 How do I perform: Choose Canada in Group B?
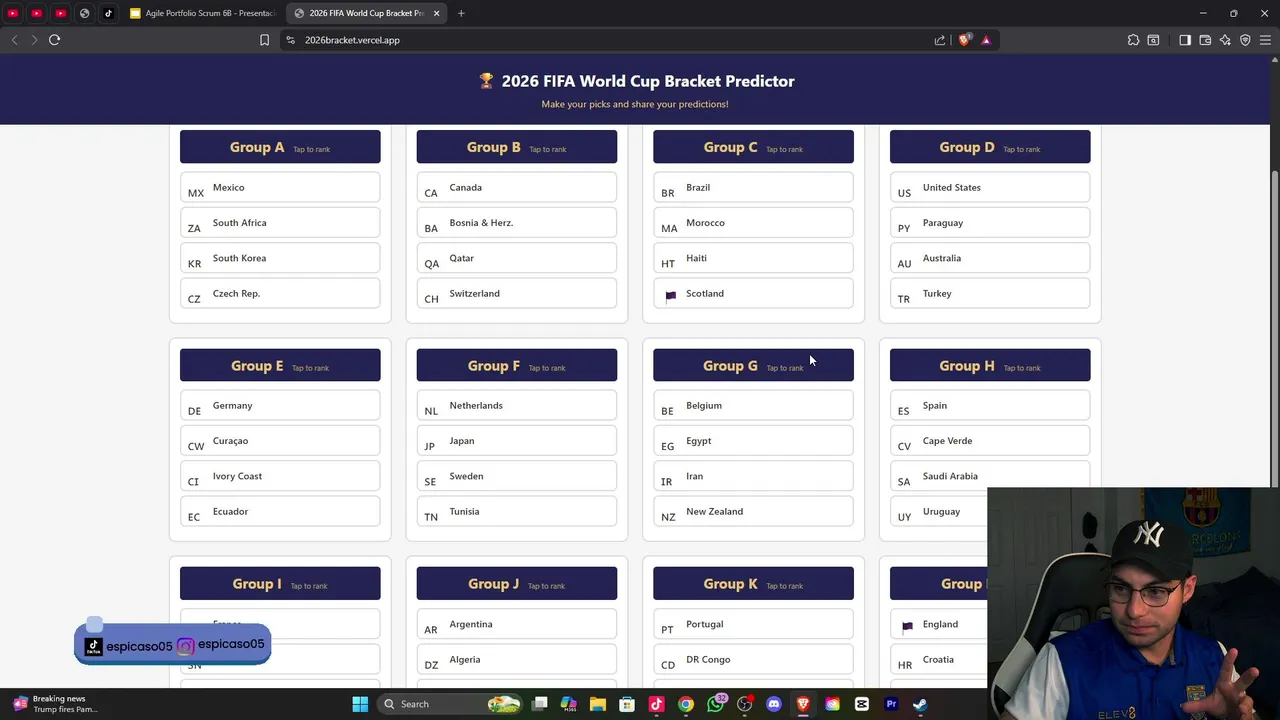(517, 187)
